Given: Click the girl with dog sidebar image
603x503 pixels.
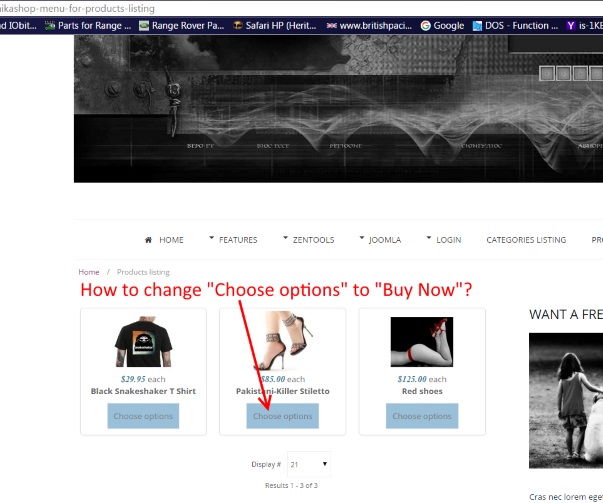Looking at the screenshot, I should (x=566, y=401).
